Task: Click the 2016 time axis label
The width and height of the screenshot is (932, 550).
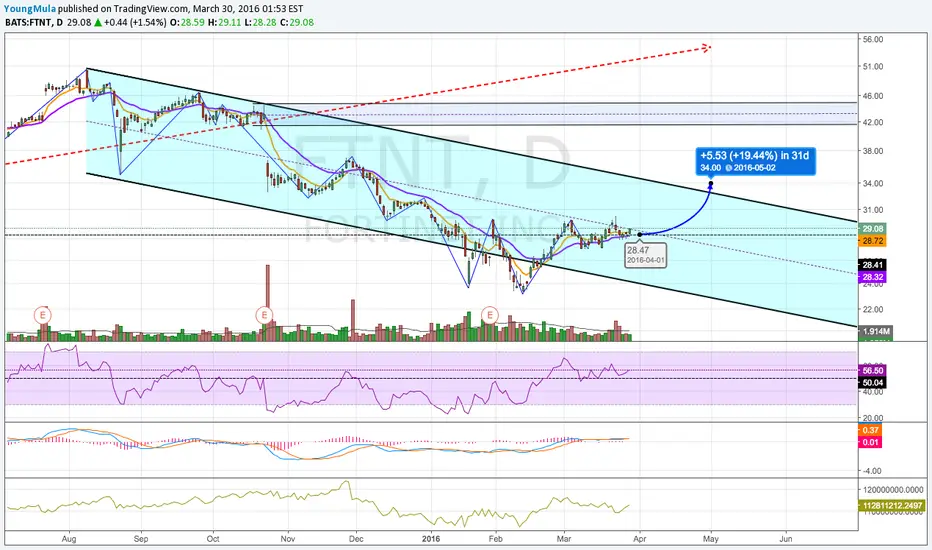Action: tap(430, 539)
